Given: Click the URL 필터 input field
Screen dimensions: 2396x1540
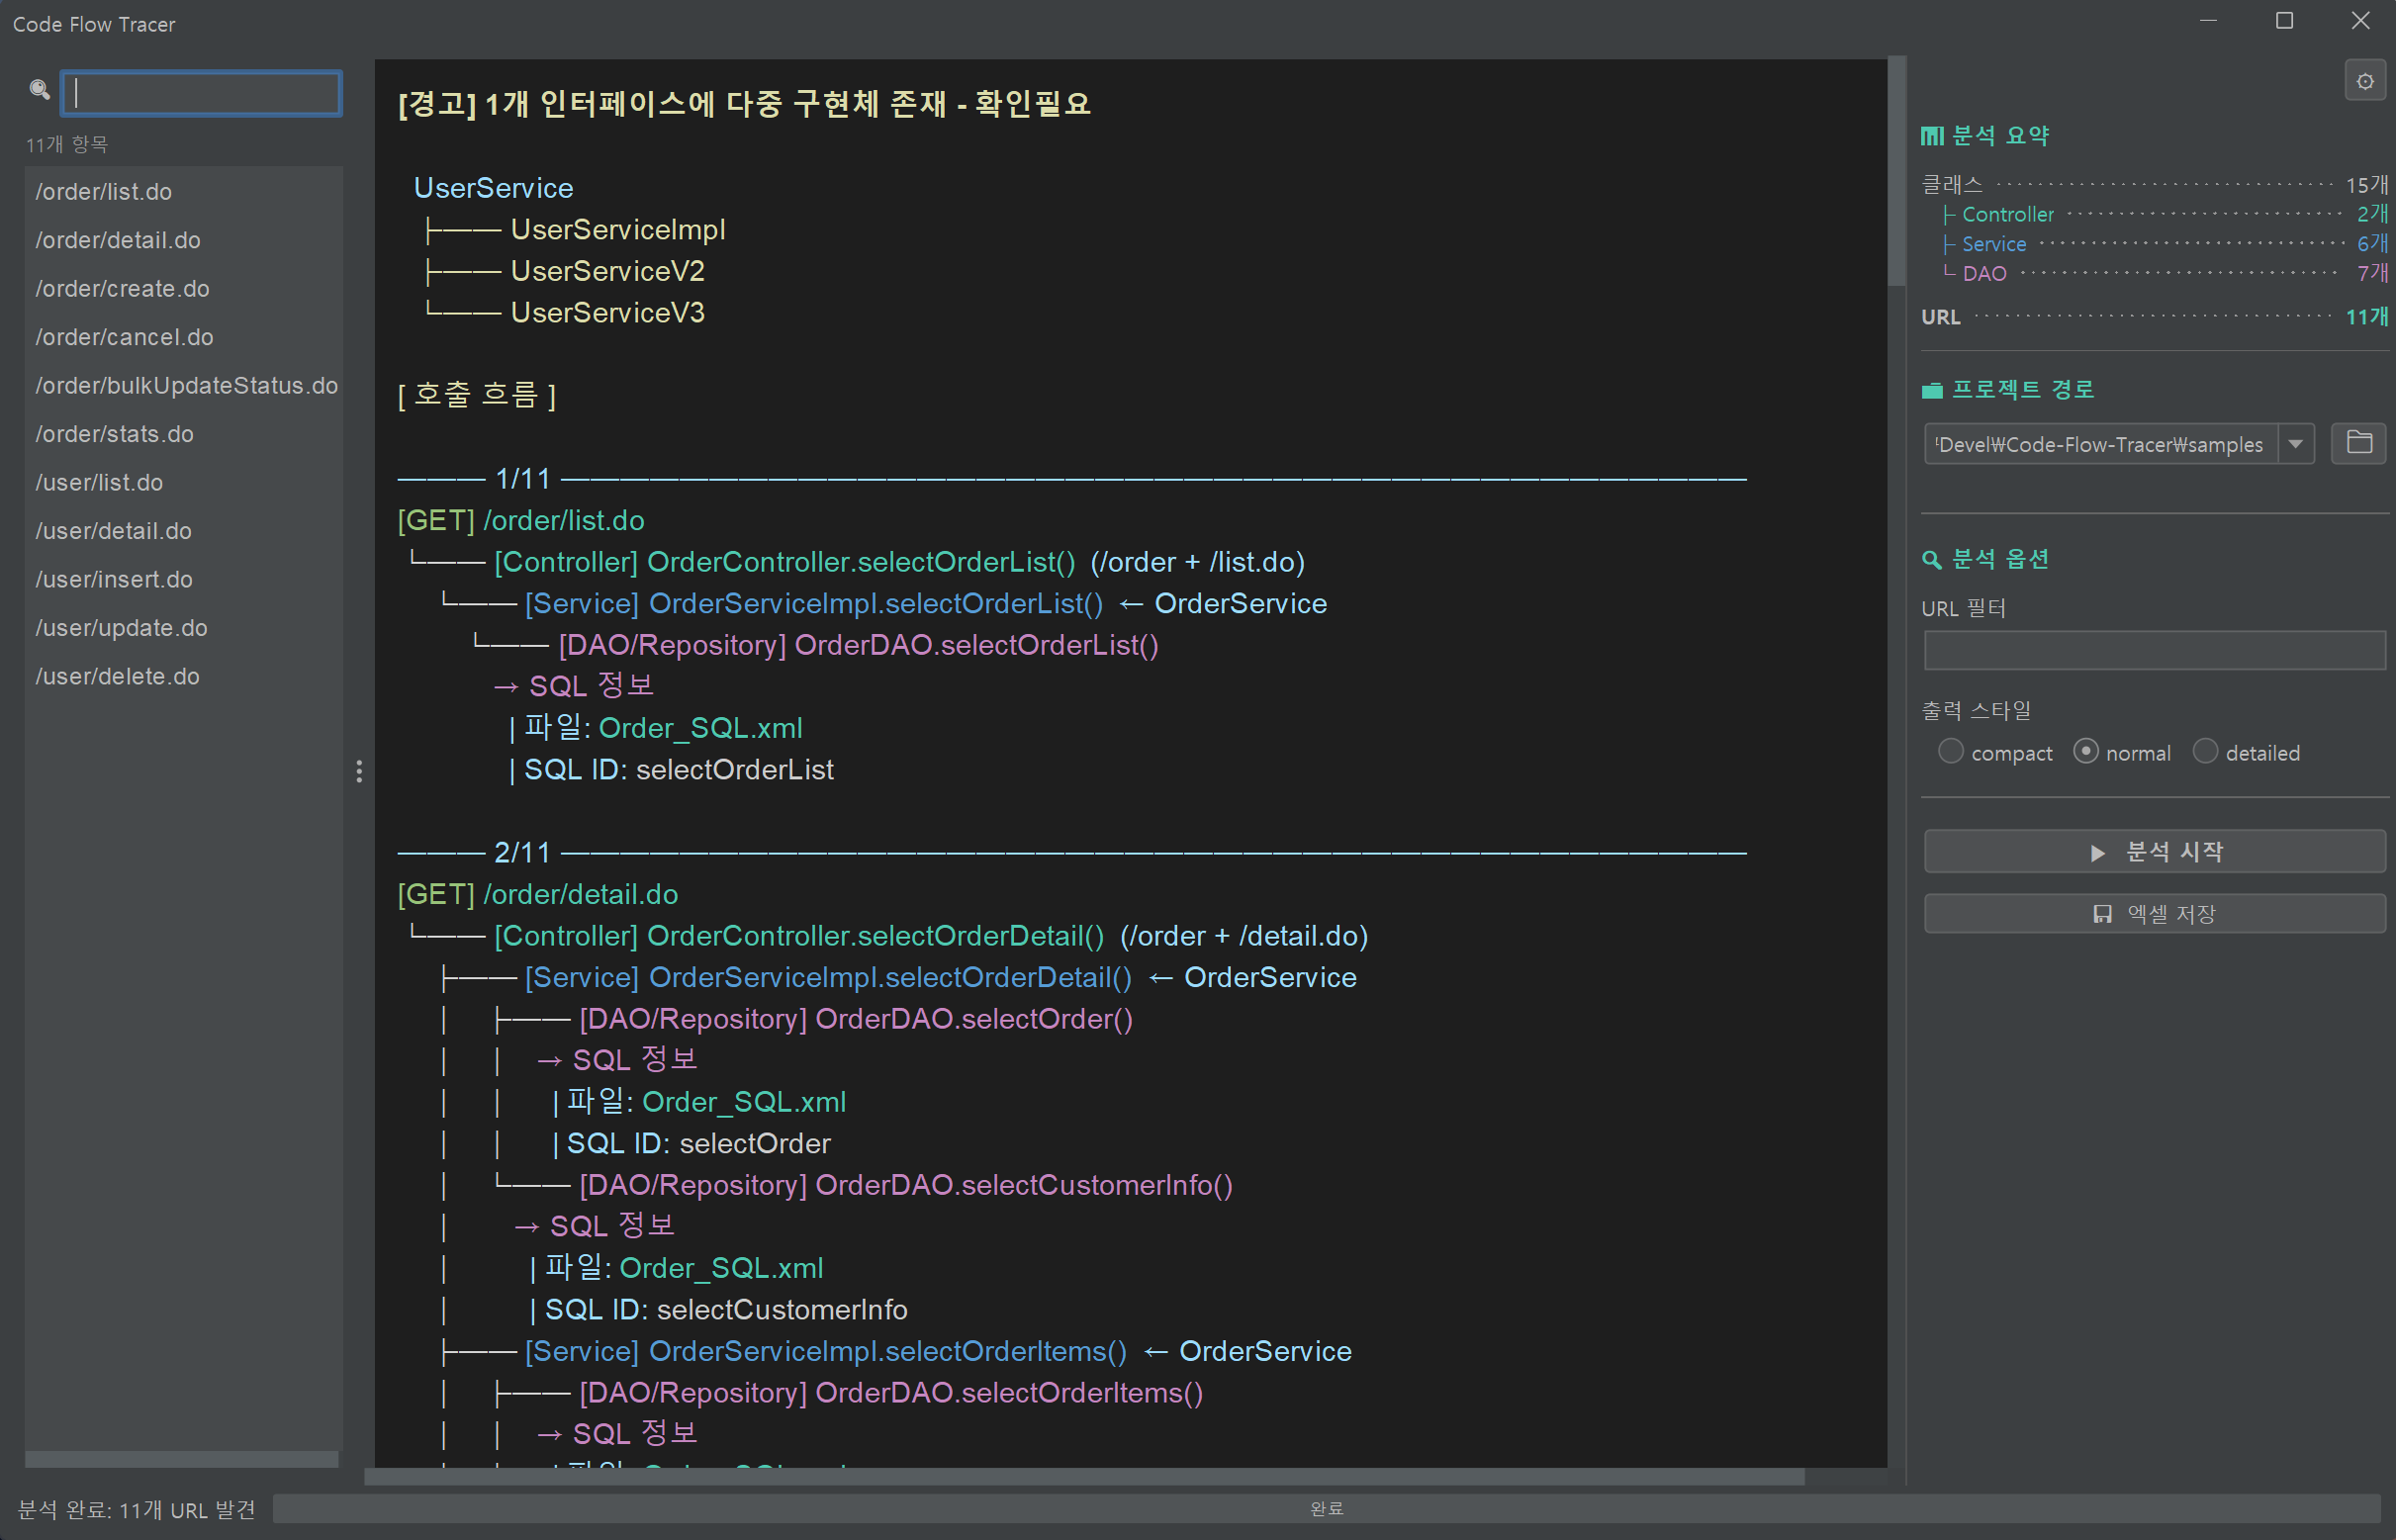Looking at the screenshot, I should (2154, 651).
